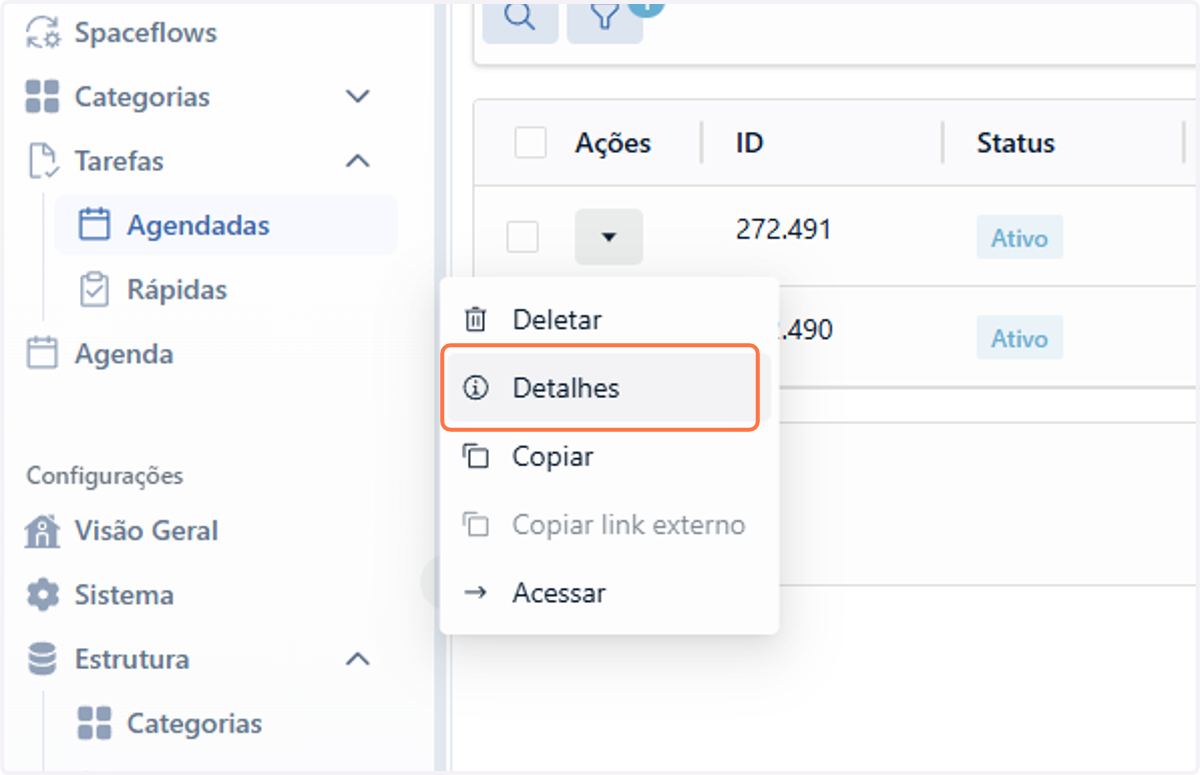Click the Categorias grid icon near Spaceflows
1200x775 pixels.
tap(42, 97)
